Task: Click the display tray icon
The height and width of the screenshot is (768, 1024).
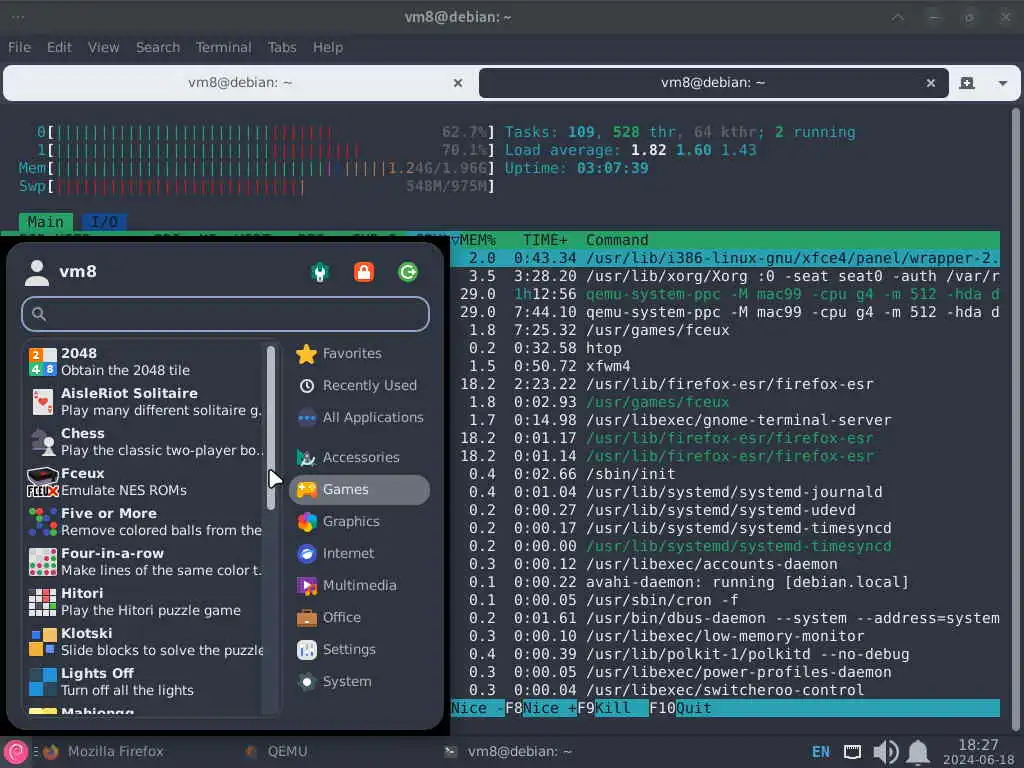Action: click(852, 752)
